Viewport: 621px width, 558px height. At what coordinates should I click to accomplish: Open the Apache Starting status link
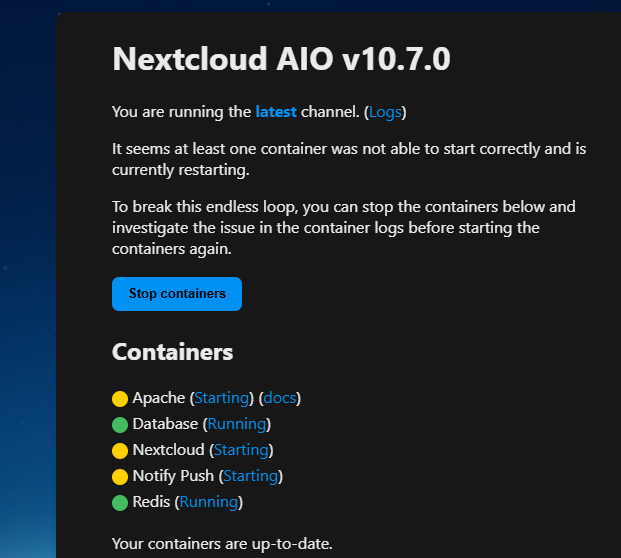[x=224, y=398]
